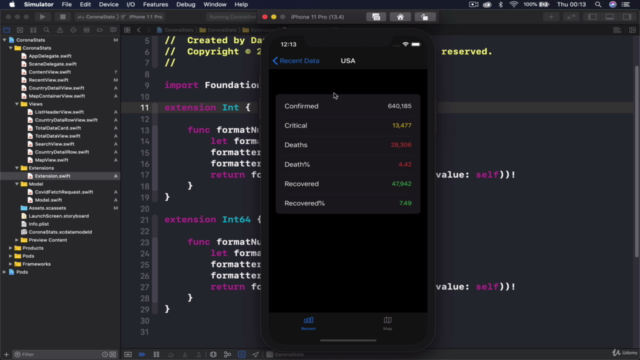The height and width of the screenshot is (360, 640).
Task: Open the File menu
Action: coord(67,4)
